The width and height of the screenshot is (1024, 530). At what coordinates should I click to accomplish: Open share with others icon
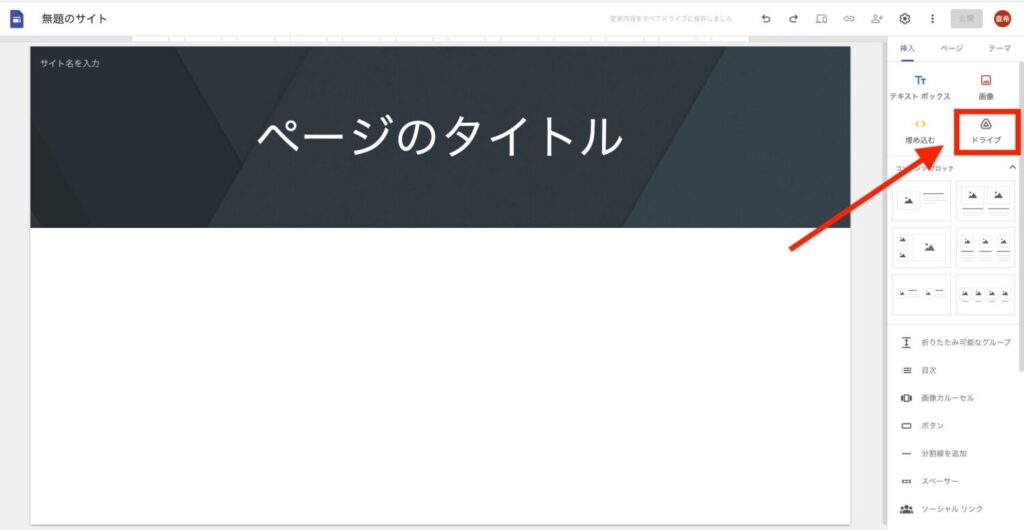tap(877, 19)
